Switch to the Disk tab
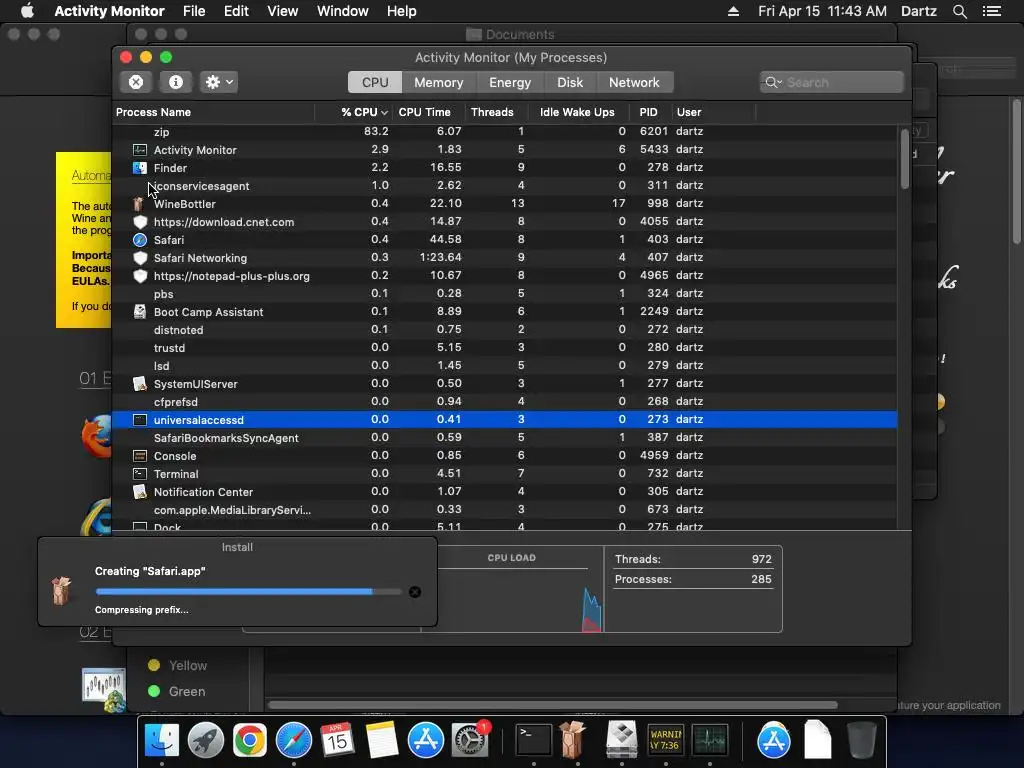This screenshot has height=768, width=1024. [x=569, y=82]
